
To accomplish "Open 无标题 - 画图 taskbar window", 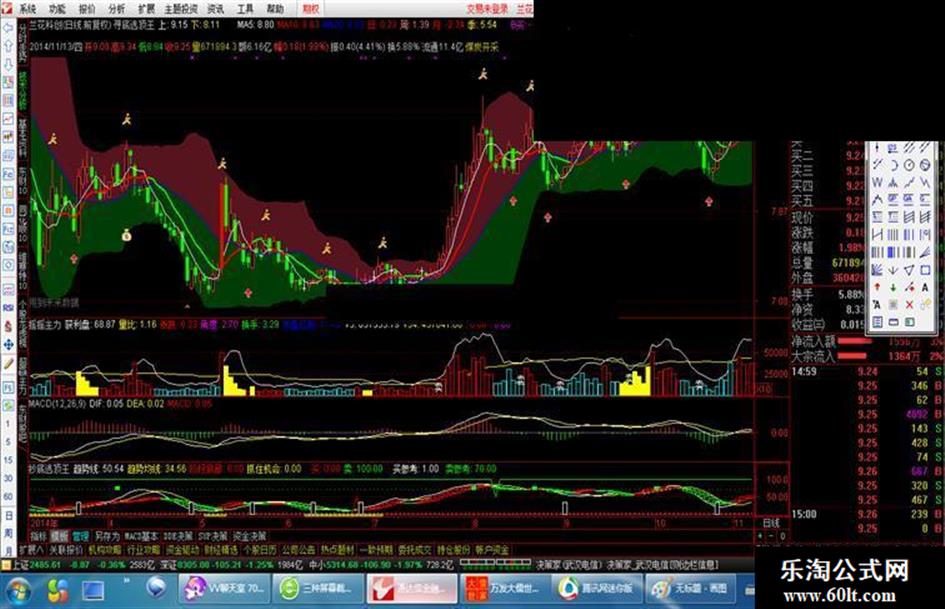I will click(x=691, y=589).
